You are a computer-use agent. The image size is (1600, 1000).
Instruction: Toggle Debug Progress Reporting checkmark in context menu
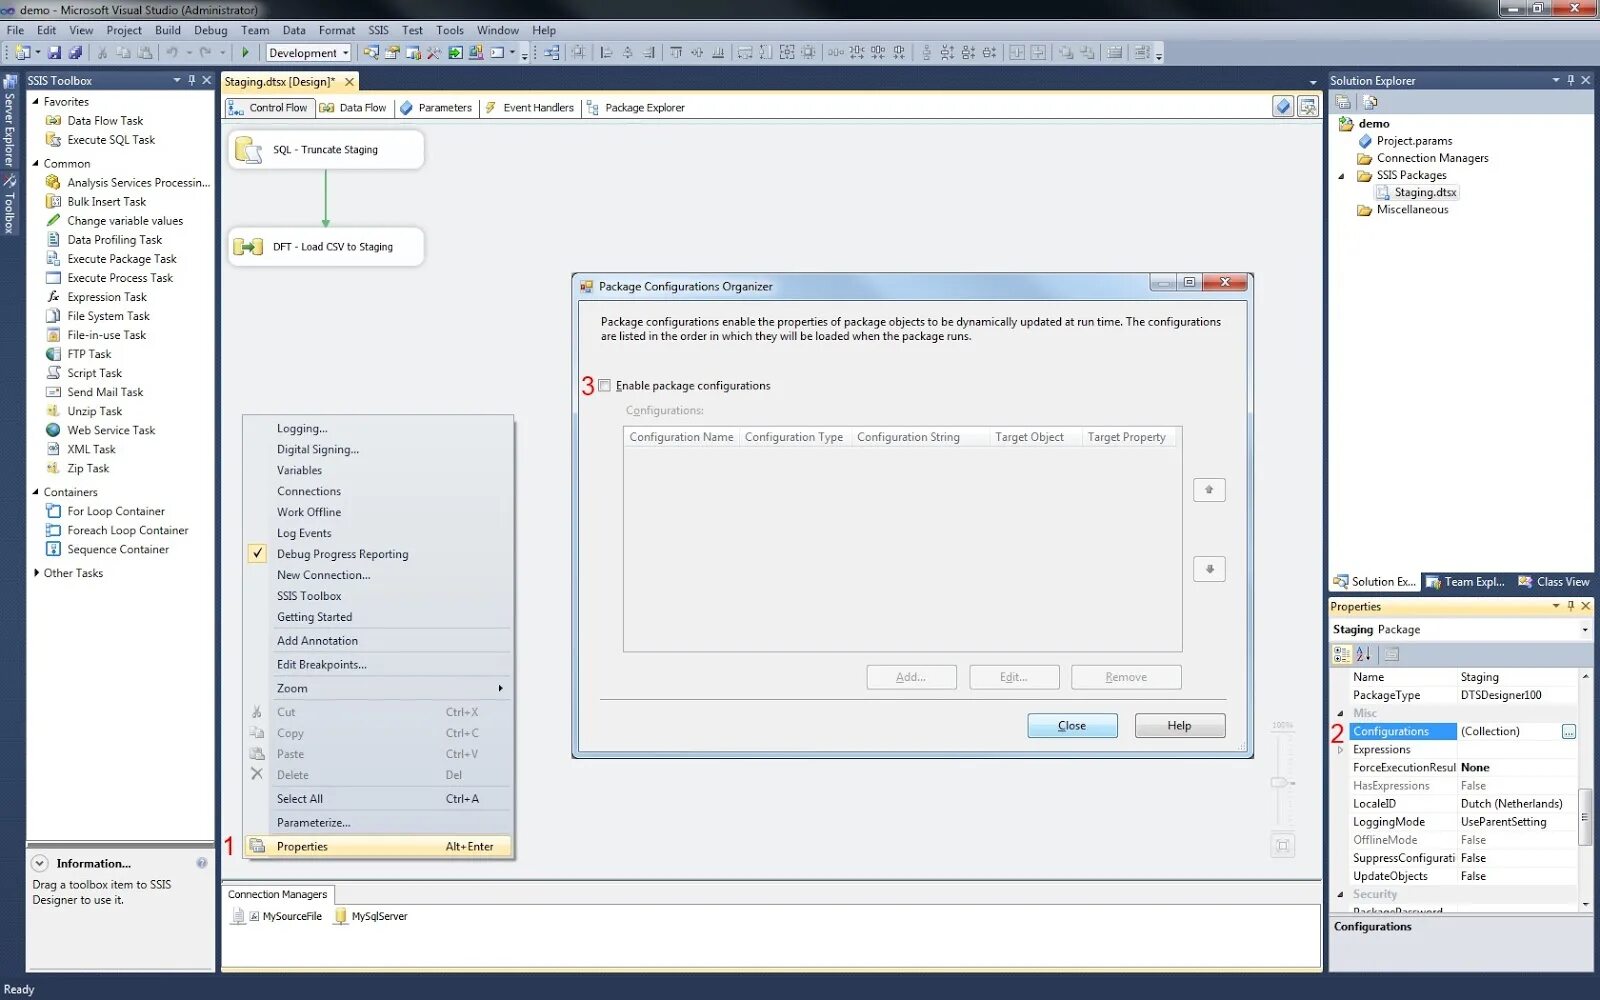coord(257,553)
